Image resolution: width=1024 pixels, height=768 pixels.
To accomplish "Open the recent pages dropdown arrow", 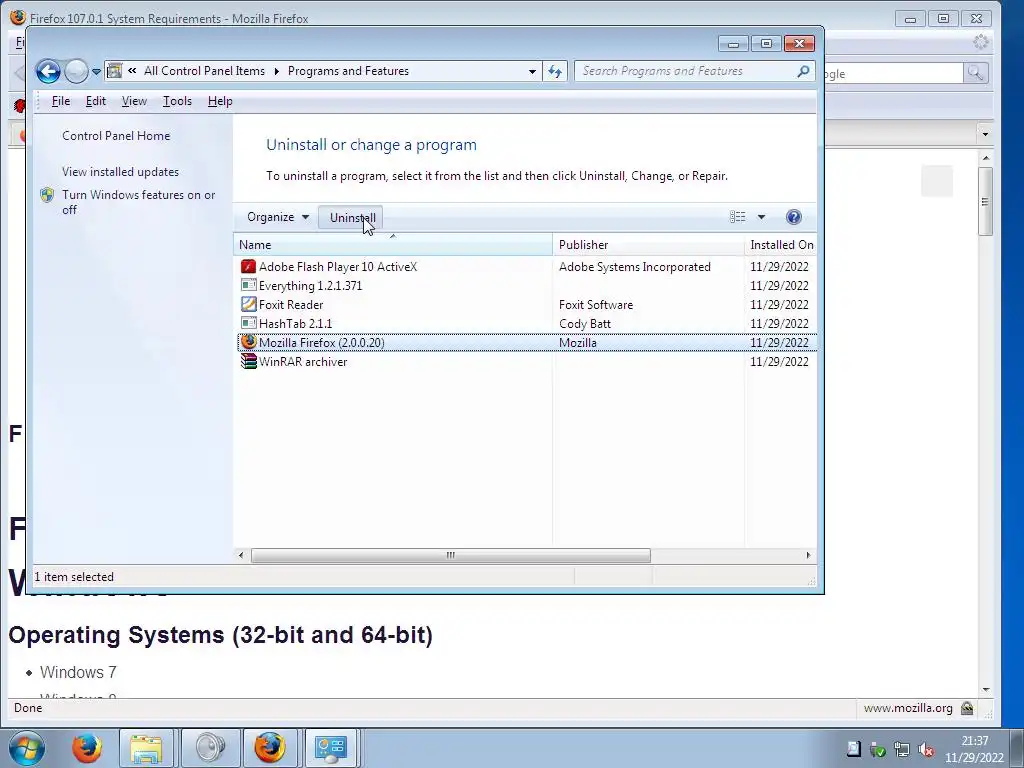I will [96, 72].
